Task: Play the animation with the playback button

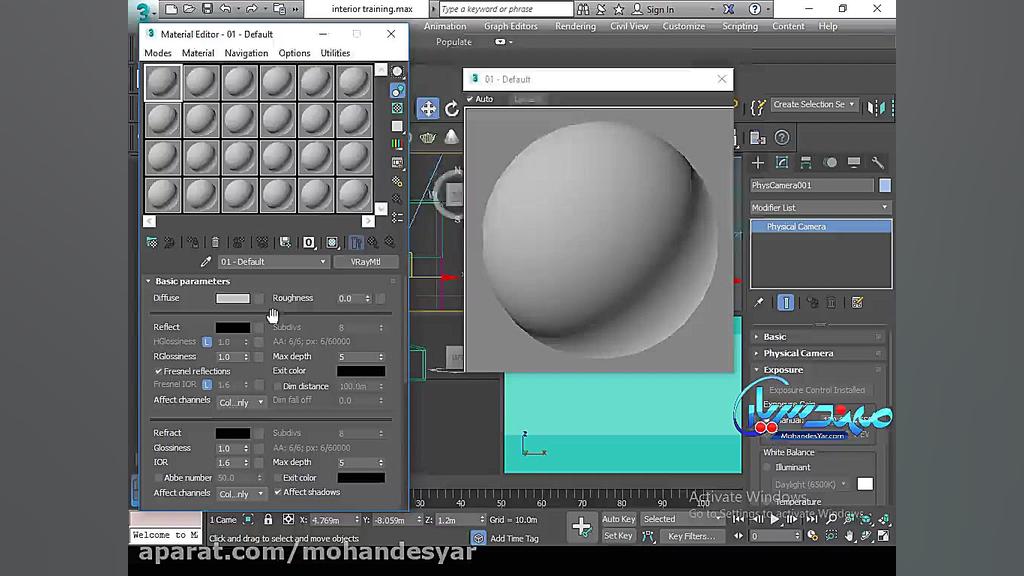Action: pos(775,519)
